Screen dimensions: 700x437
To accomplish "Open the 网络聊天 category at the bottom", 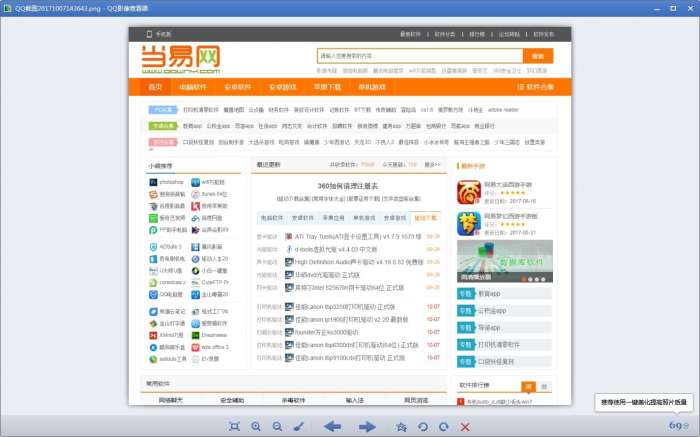I will pyautogui.click(x=171, y=401).
